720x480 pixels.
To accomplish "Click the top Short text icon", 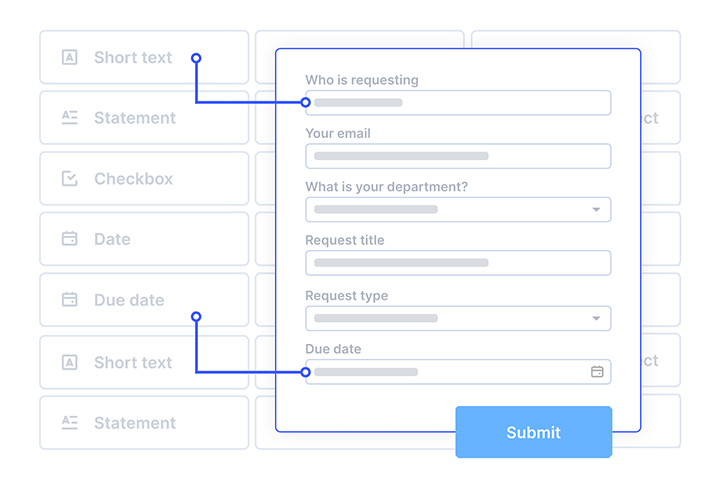I will click(x=69, y=58).
